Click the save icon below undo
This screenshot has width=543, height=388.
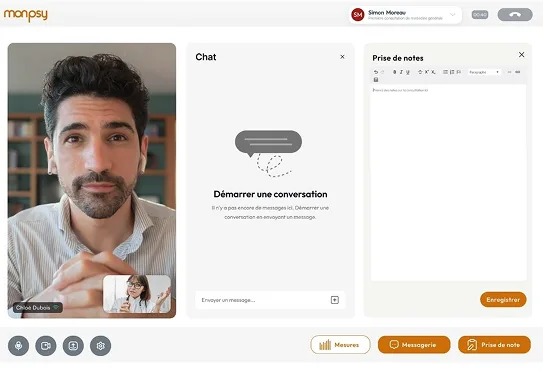[x=376, y=80]
